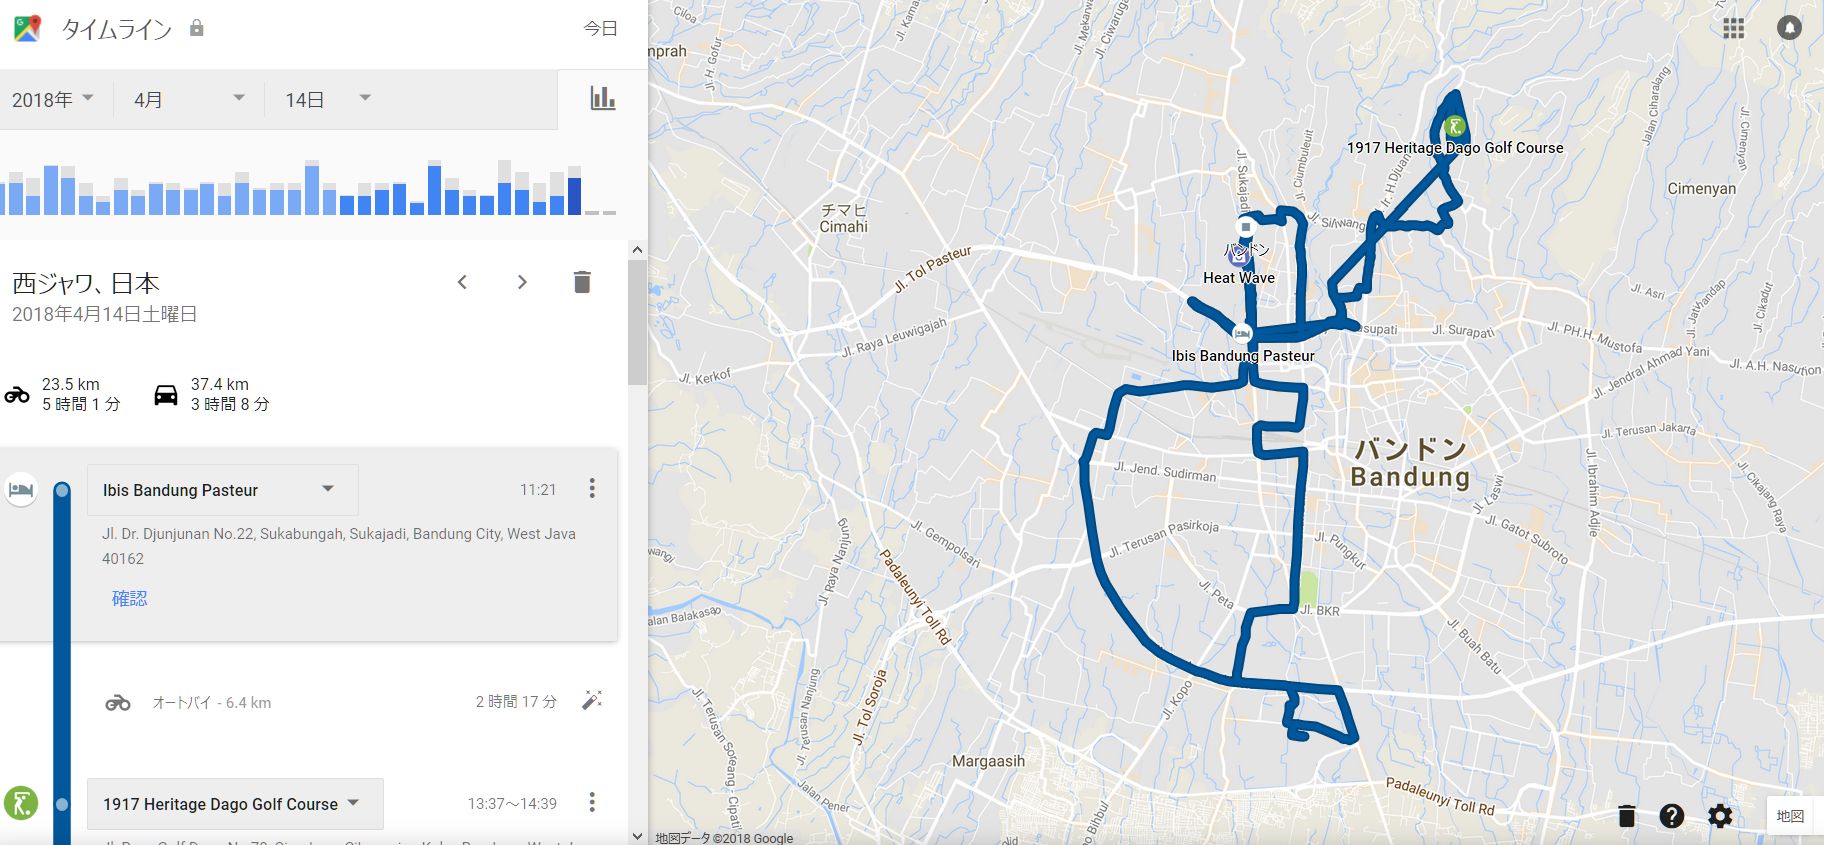Image resolution: width=1824 pixels, height=845 pixels.
Task: Click the Jl. Dr. Djunjunan No.22 address text
Action: tap(339, 546)
